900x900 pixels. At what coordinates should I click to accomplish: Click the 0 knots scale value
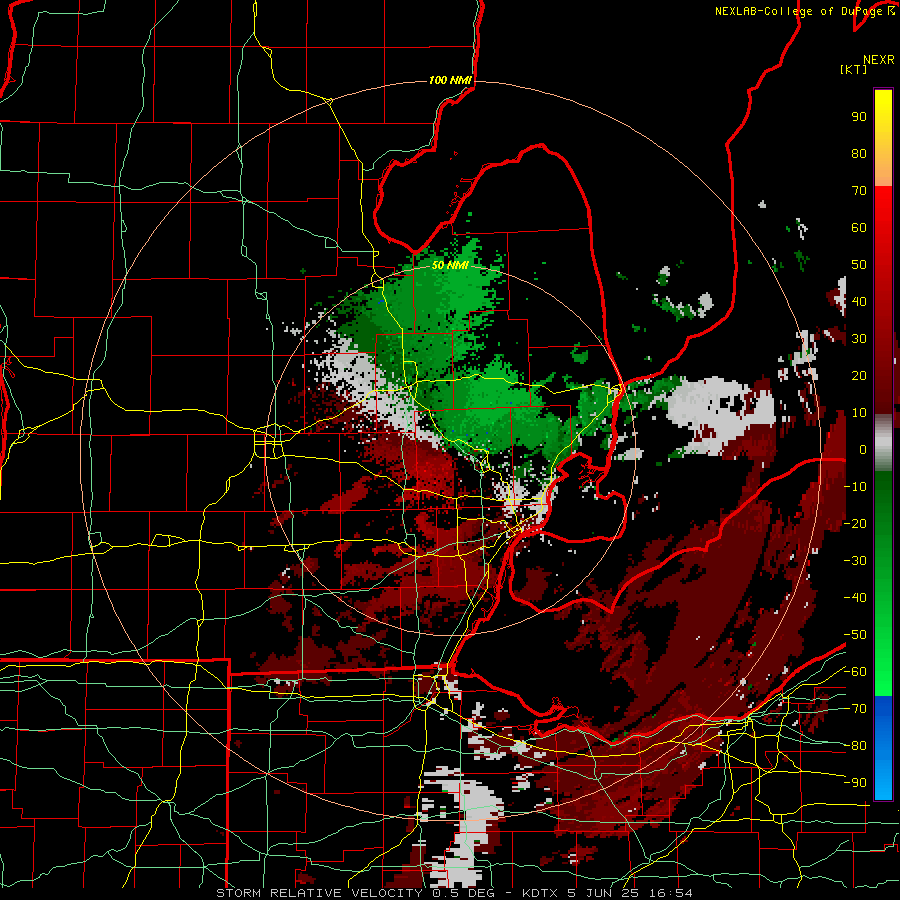(863, 449)
